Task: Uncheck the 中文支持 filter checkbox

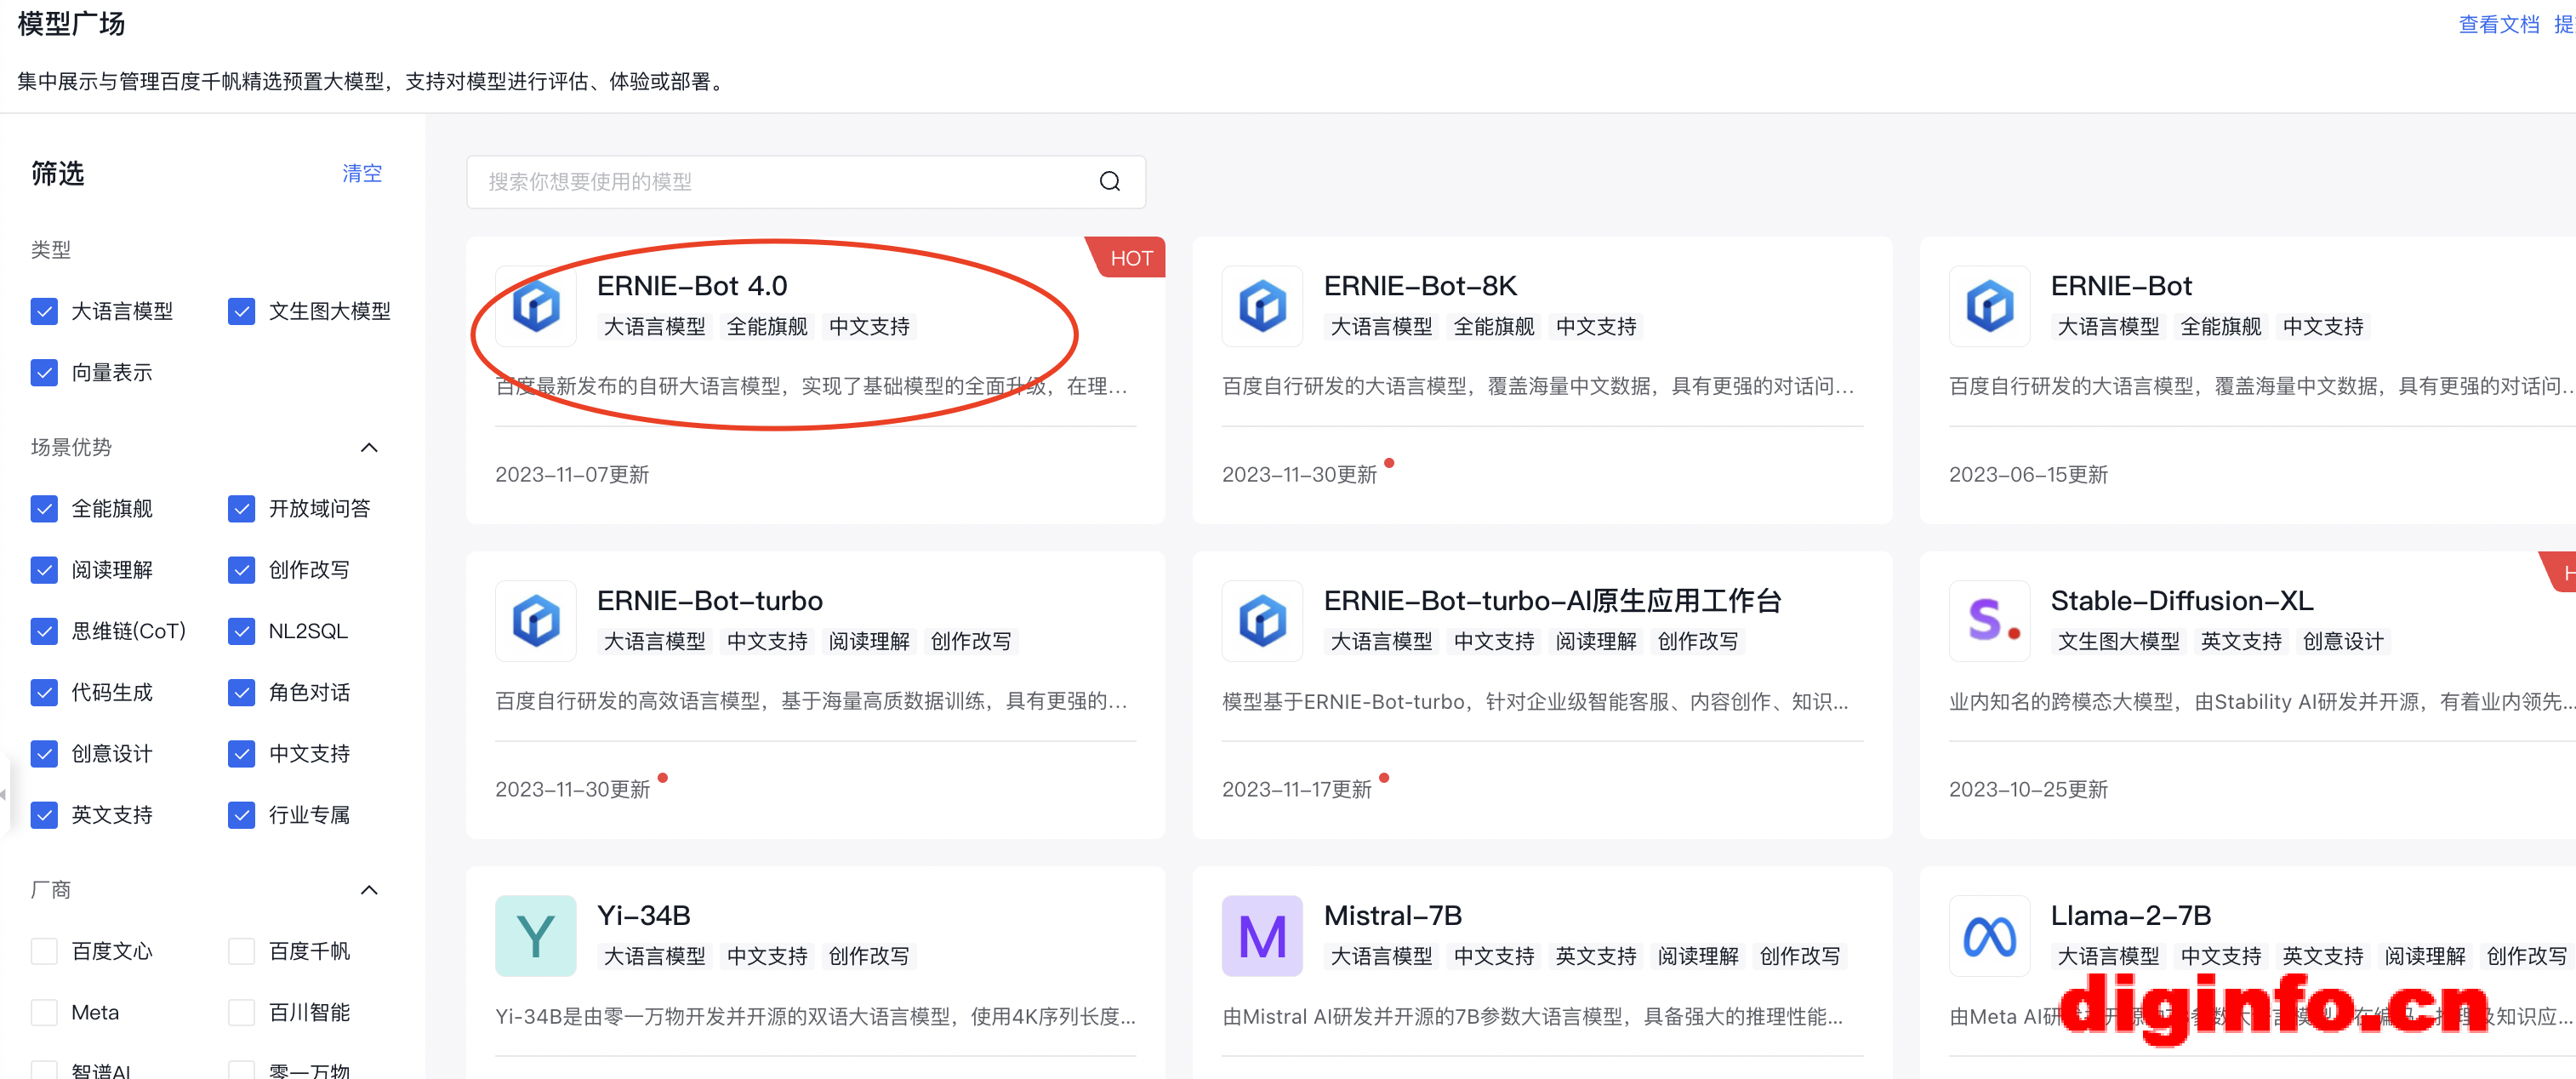Action: pos(241,753)
